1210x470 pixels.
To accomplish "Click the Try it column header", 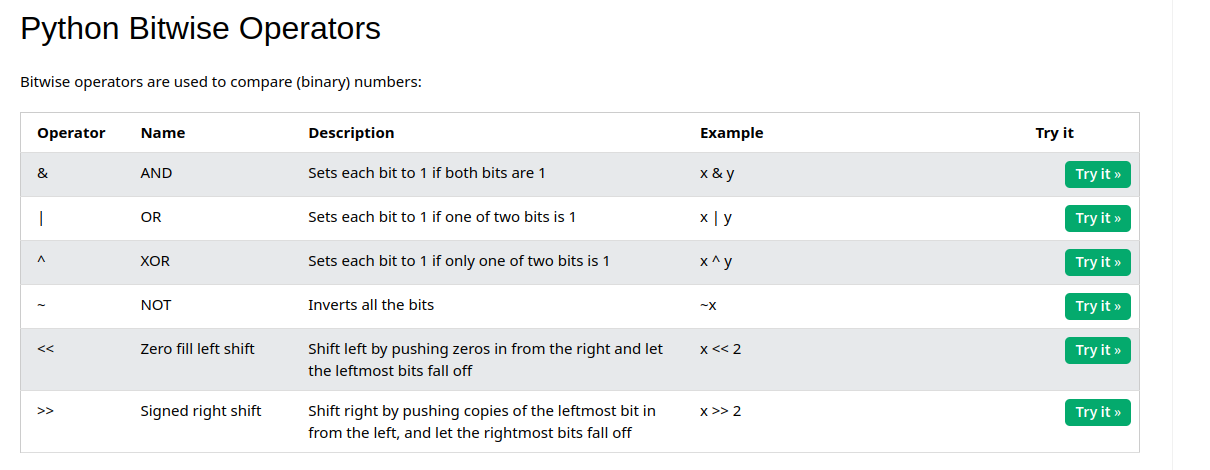I will tap(1054, 133).
